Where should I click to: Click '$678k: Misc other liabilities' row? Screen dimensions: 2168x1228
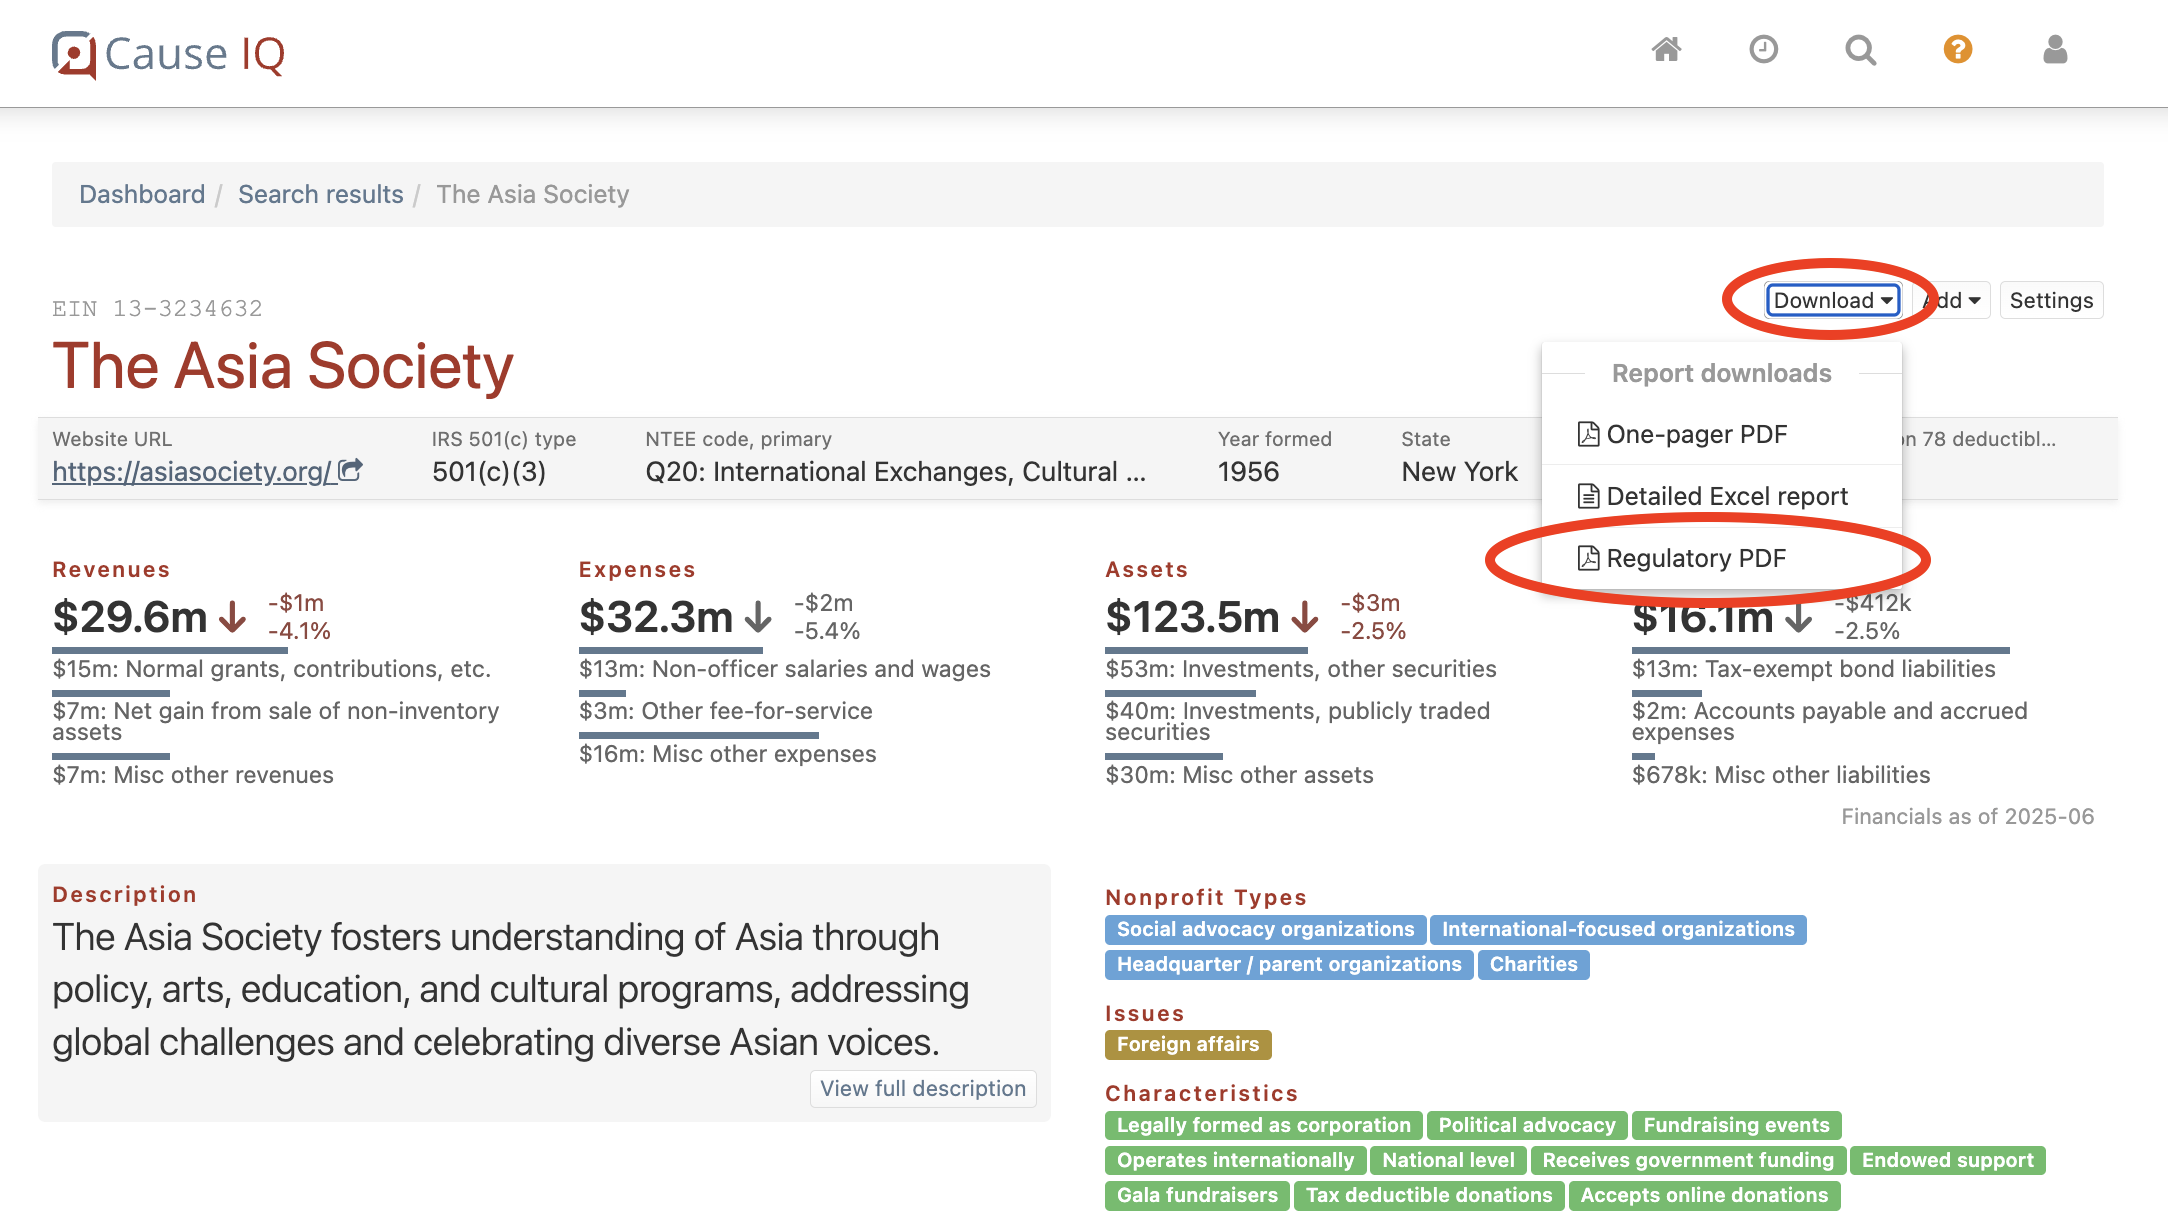coord(1781,775)
